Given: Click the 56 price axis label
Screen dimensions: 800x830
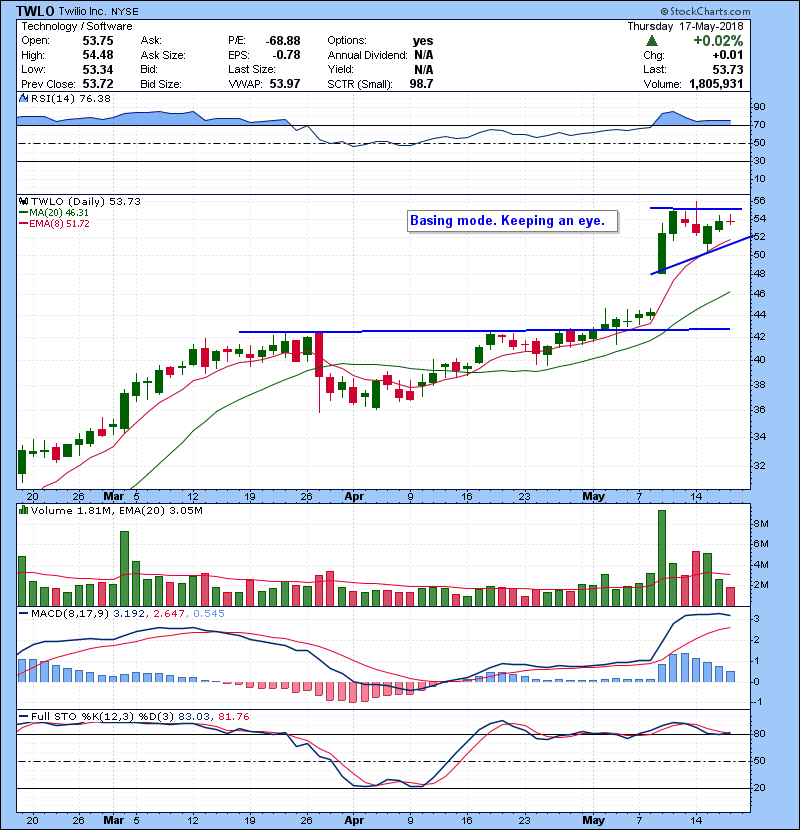Looking at the screenshot, I should coord(759,201).
